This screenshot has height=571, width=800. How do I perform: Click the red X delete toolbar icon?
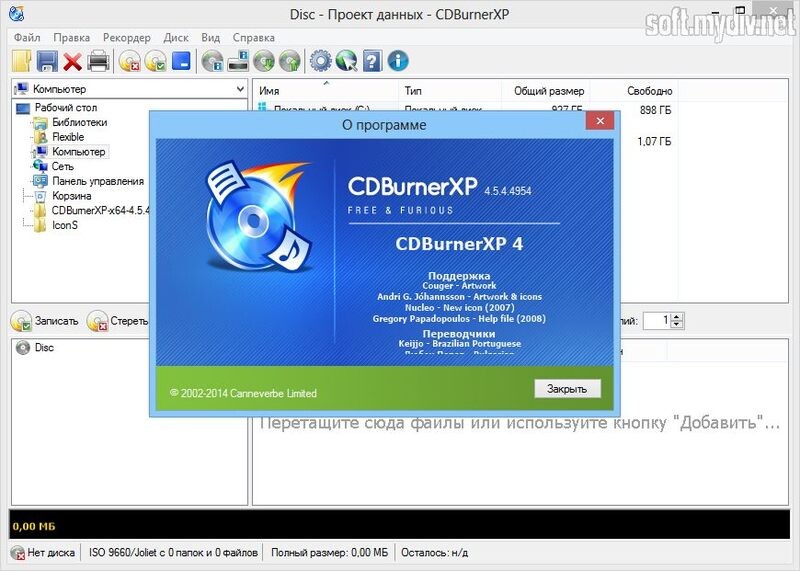pos(72,62)
